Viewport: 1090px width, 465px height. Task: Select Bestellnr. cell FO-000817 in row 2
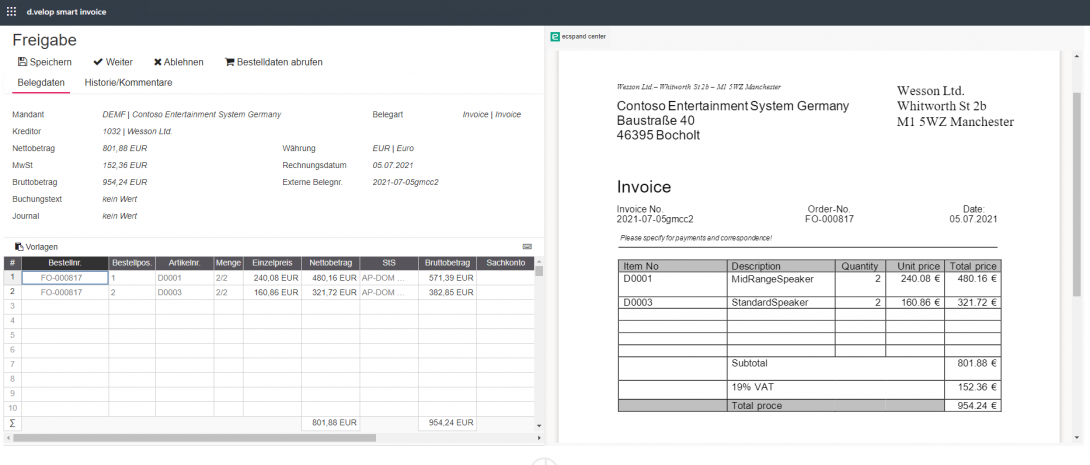pyautogui.click(x=65, y=293)
